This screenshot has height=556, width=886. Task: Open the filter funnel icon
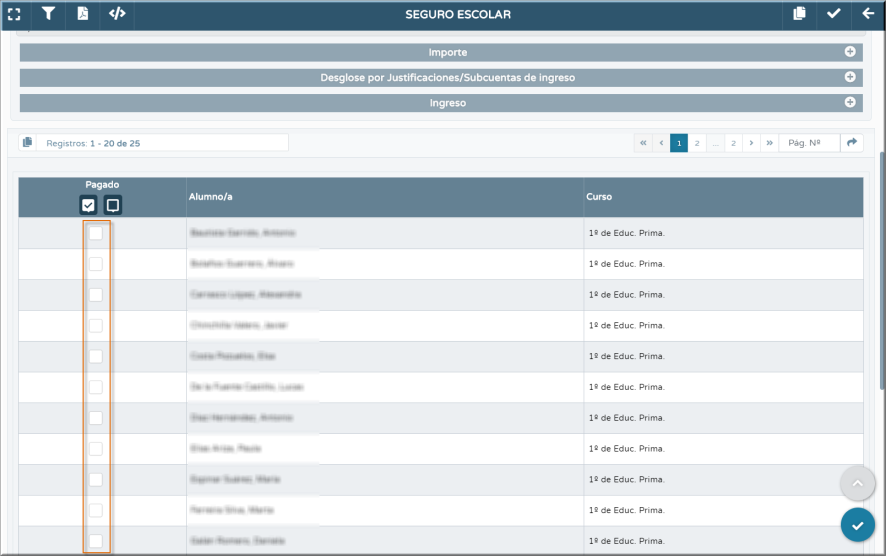tap(49, 14)
